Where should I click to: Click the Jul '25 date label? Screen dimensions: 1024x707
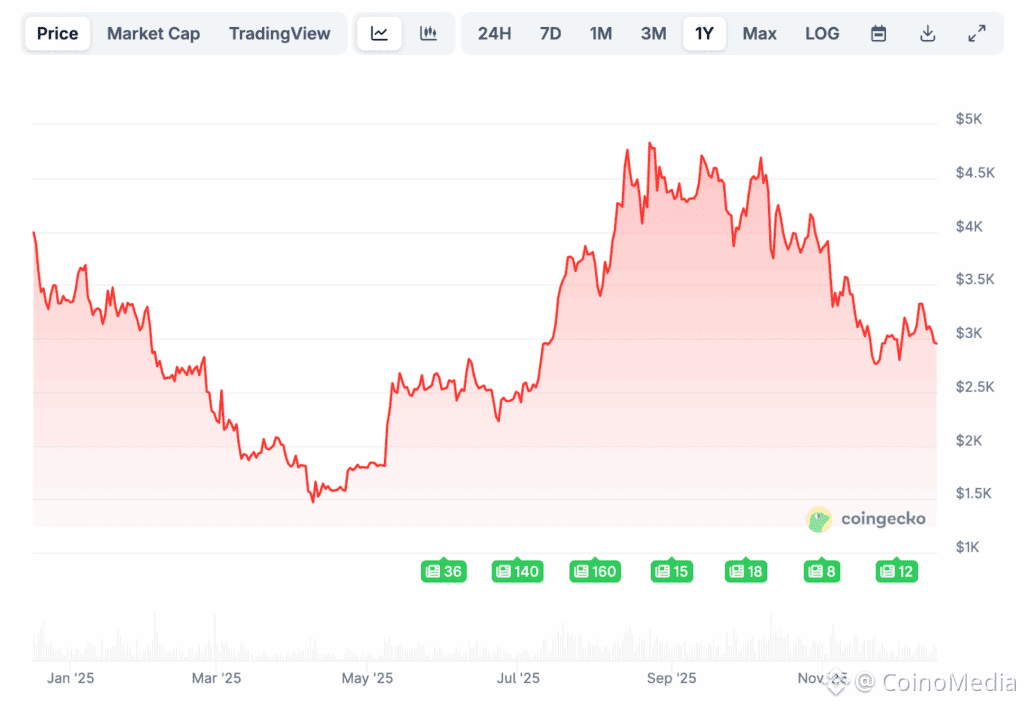(518, 678)
